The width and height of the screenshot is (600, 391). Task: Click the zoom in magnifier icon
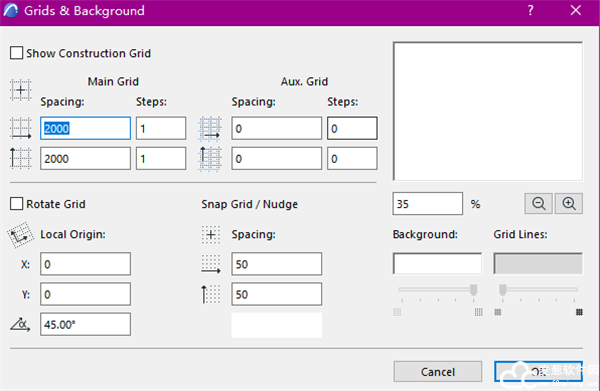pyautogui.click(x=569, y=204)
